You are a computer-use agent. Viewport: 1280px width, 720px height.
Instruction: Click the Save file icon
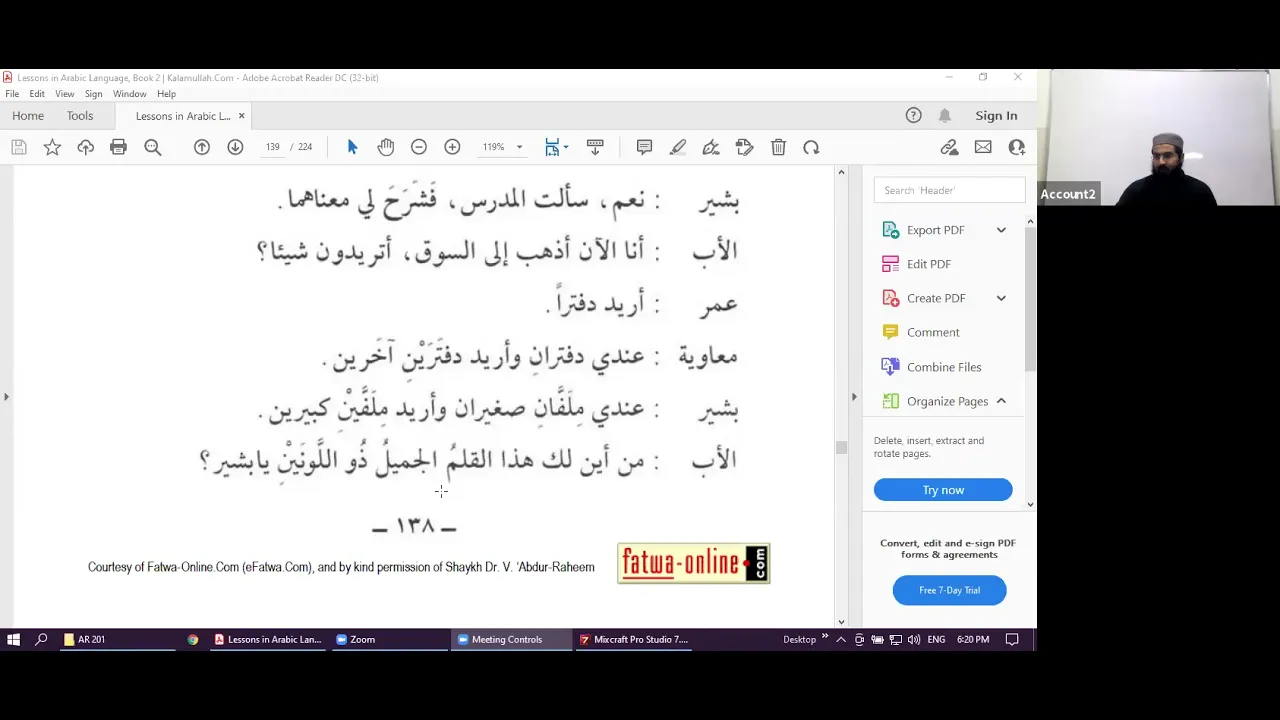tap(19, 147)
